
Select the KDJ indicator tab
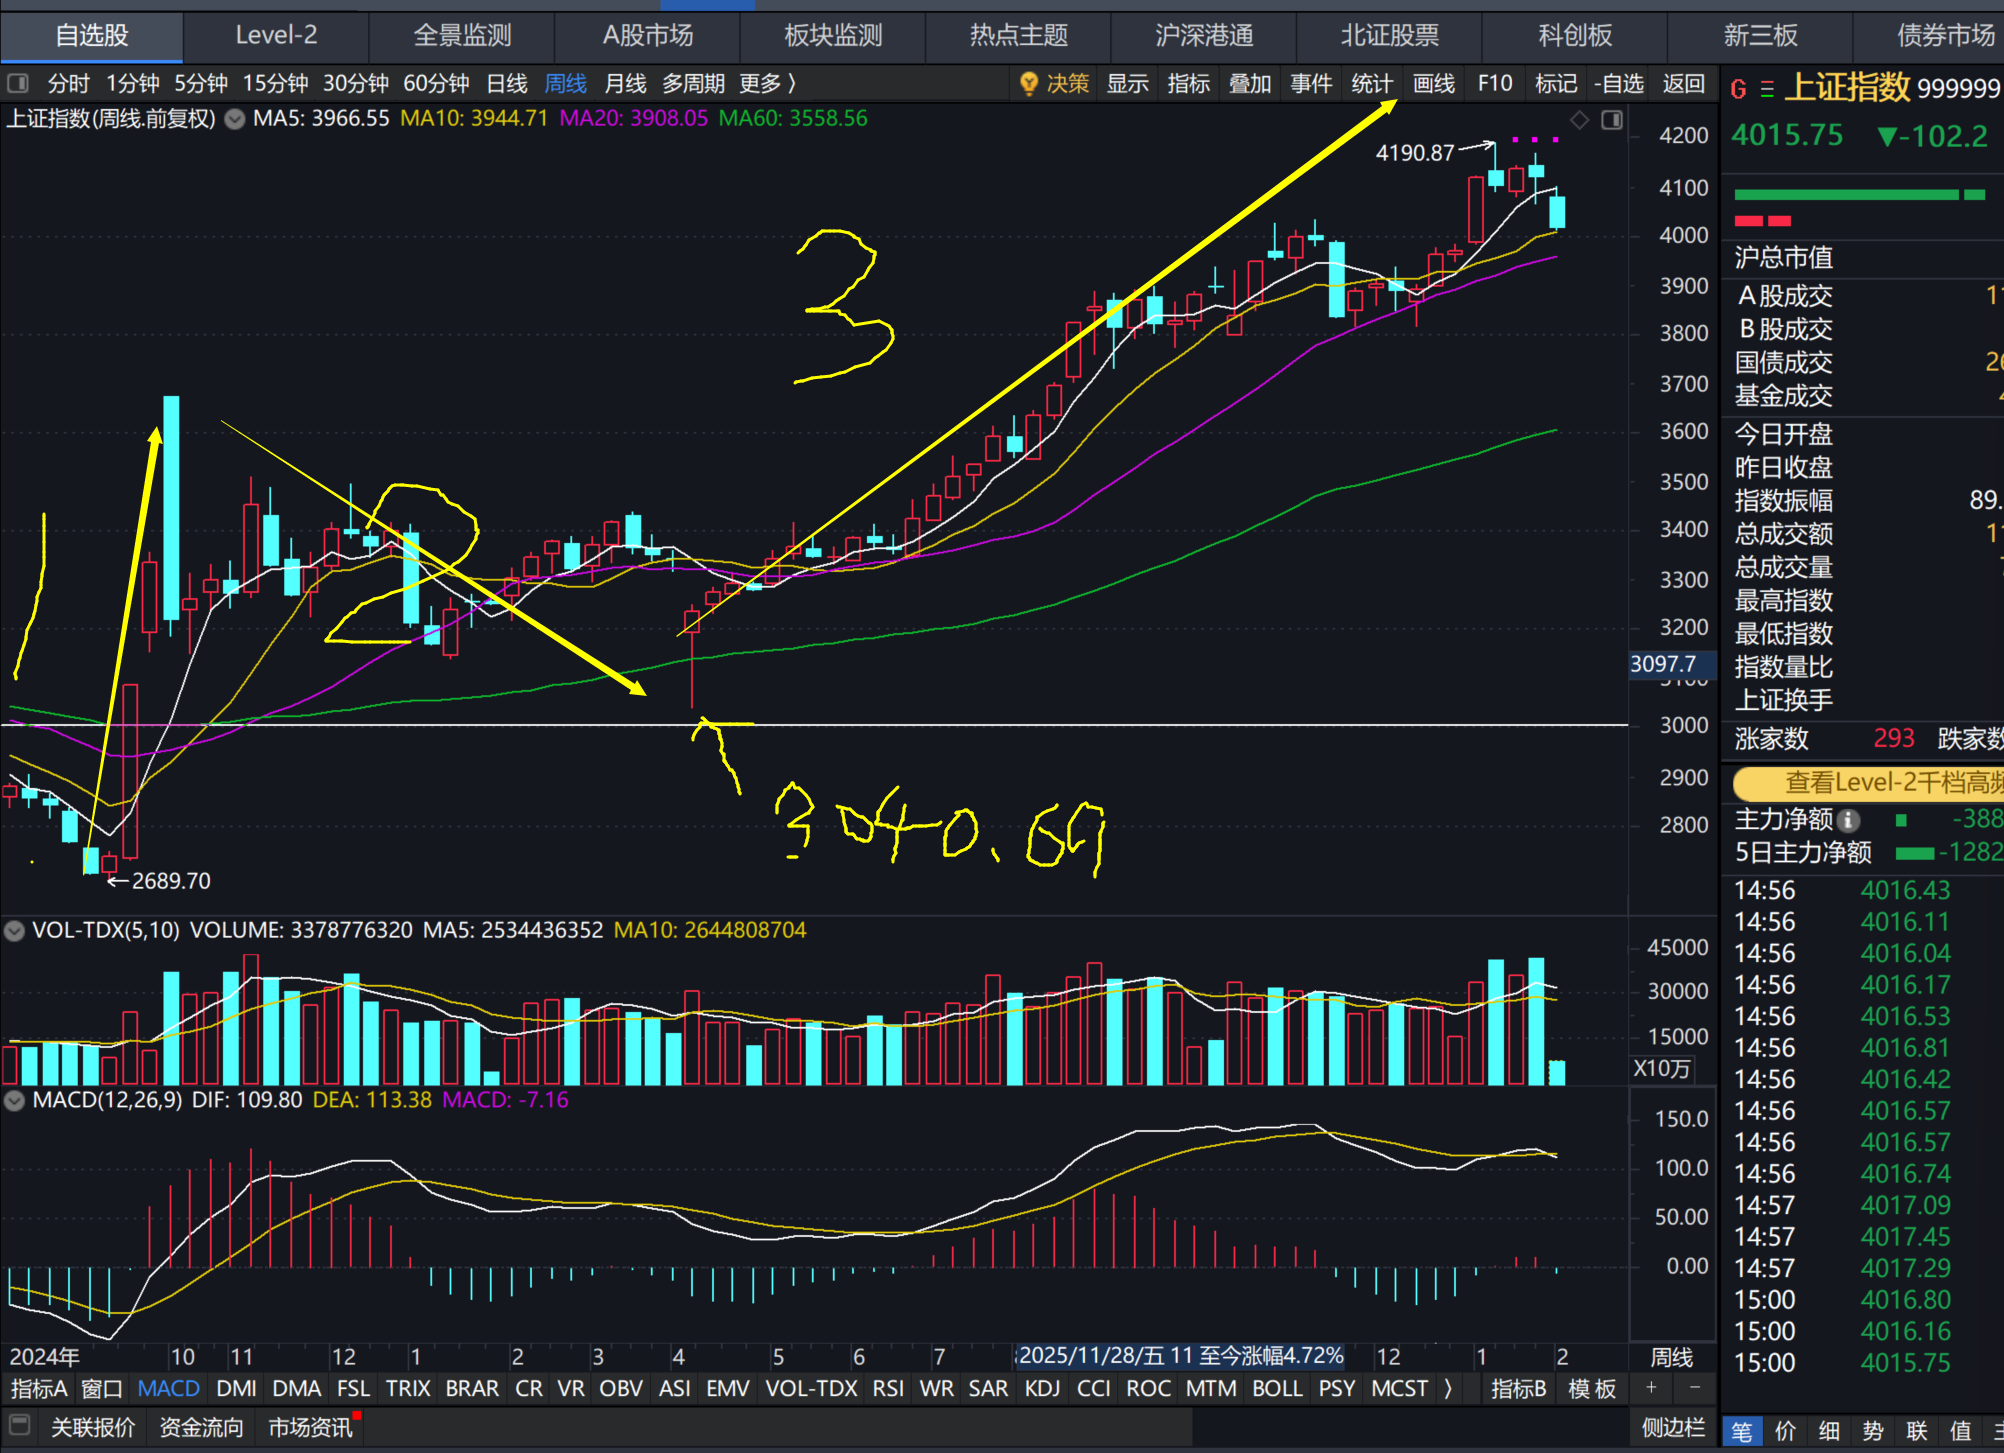[1042, 1388]
